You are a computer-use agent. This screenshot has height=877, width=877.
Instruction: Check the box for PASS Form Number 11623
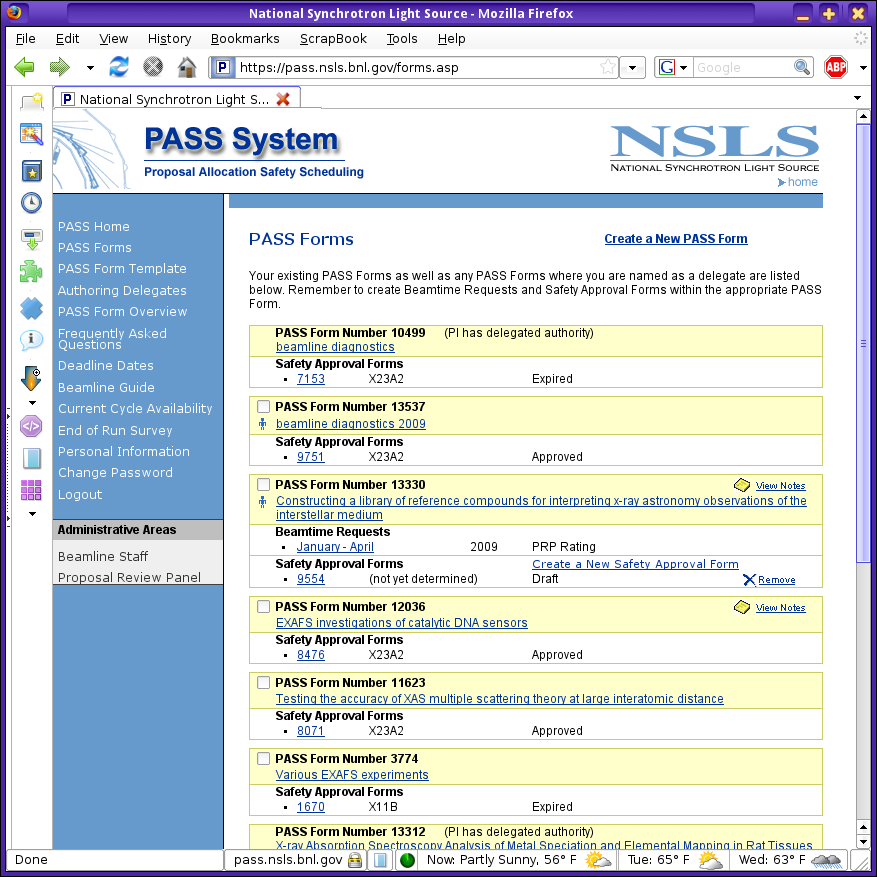(263, 682)
